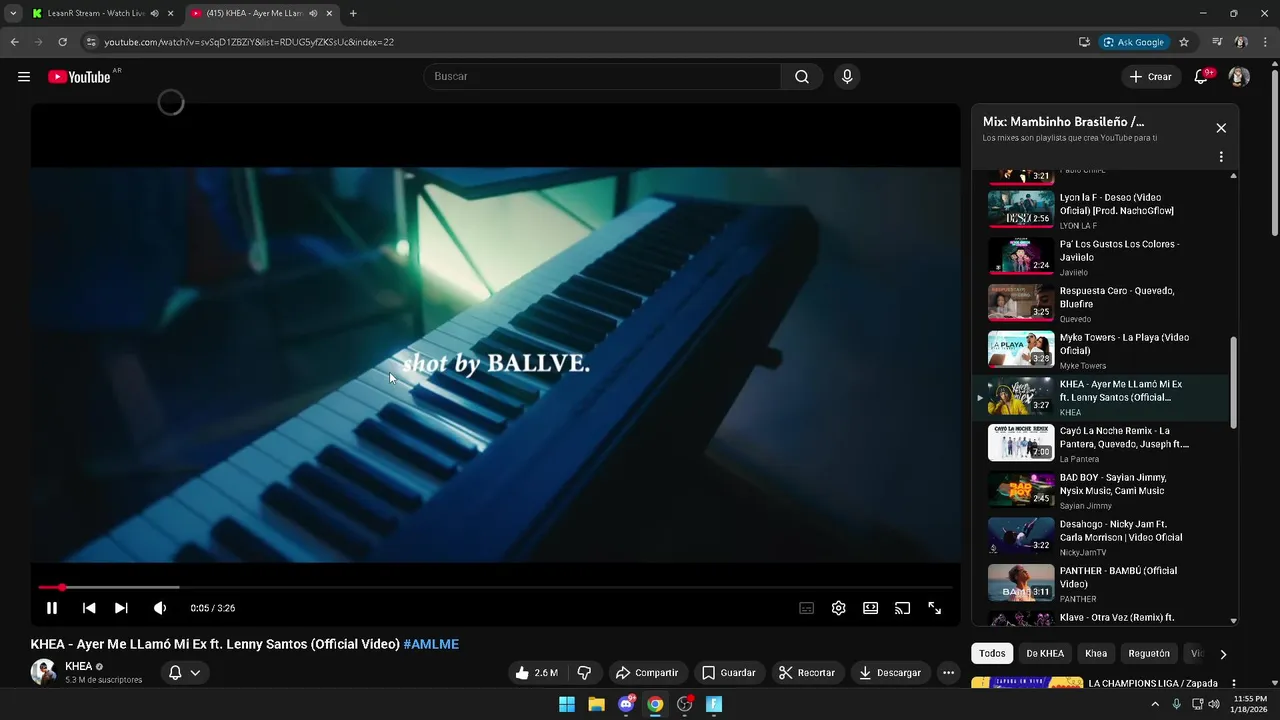Focus the Buscar search field
Screen dimensions: 1280x720
click(x=602, y=77)
